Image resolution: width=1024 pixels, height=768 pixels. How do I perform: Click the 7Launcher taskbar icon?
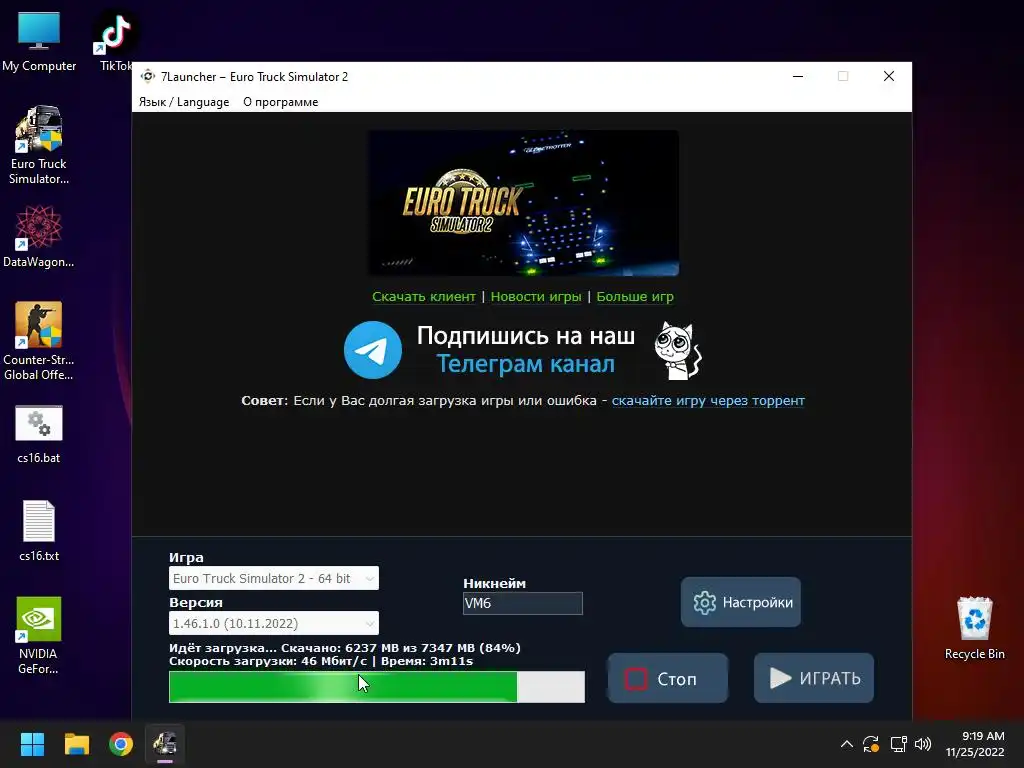(165, 744)
